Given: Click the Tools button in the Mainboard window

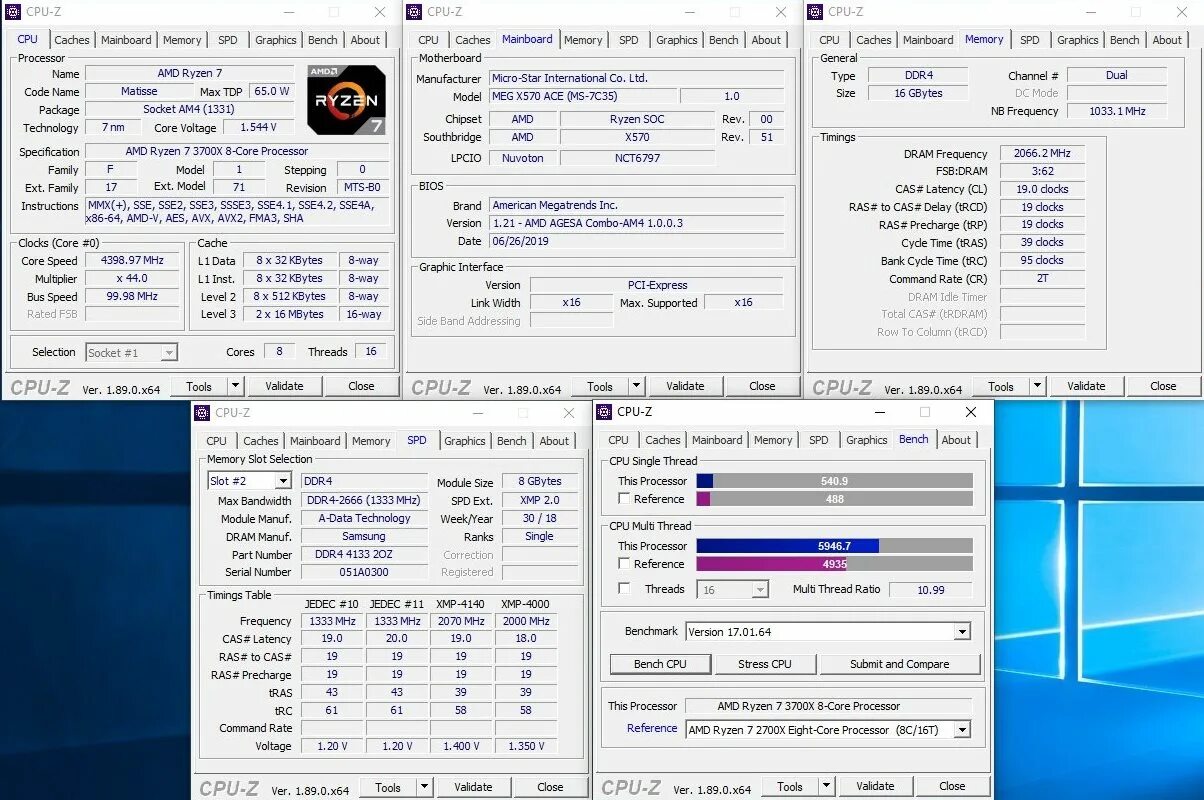Looking at the screenshot, I should pos(600,386).
